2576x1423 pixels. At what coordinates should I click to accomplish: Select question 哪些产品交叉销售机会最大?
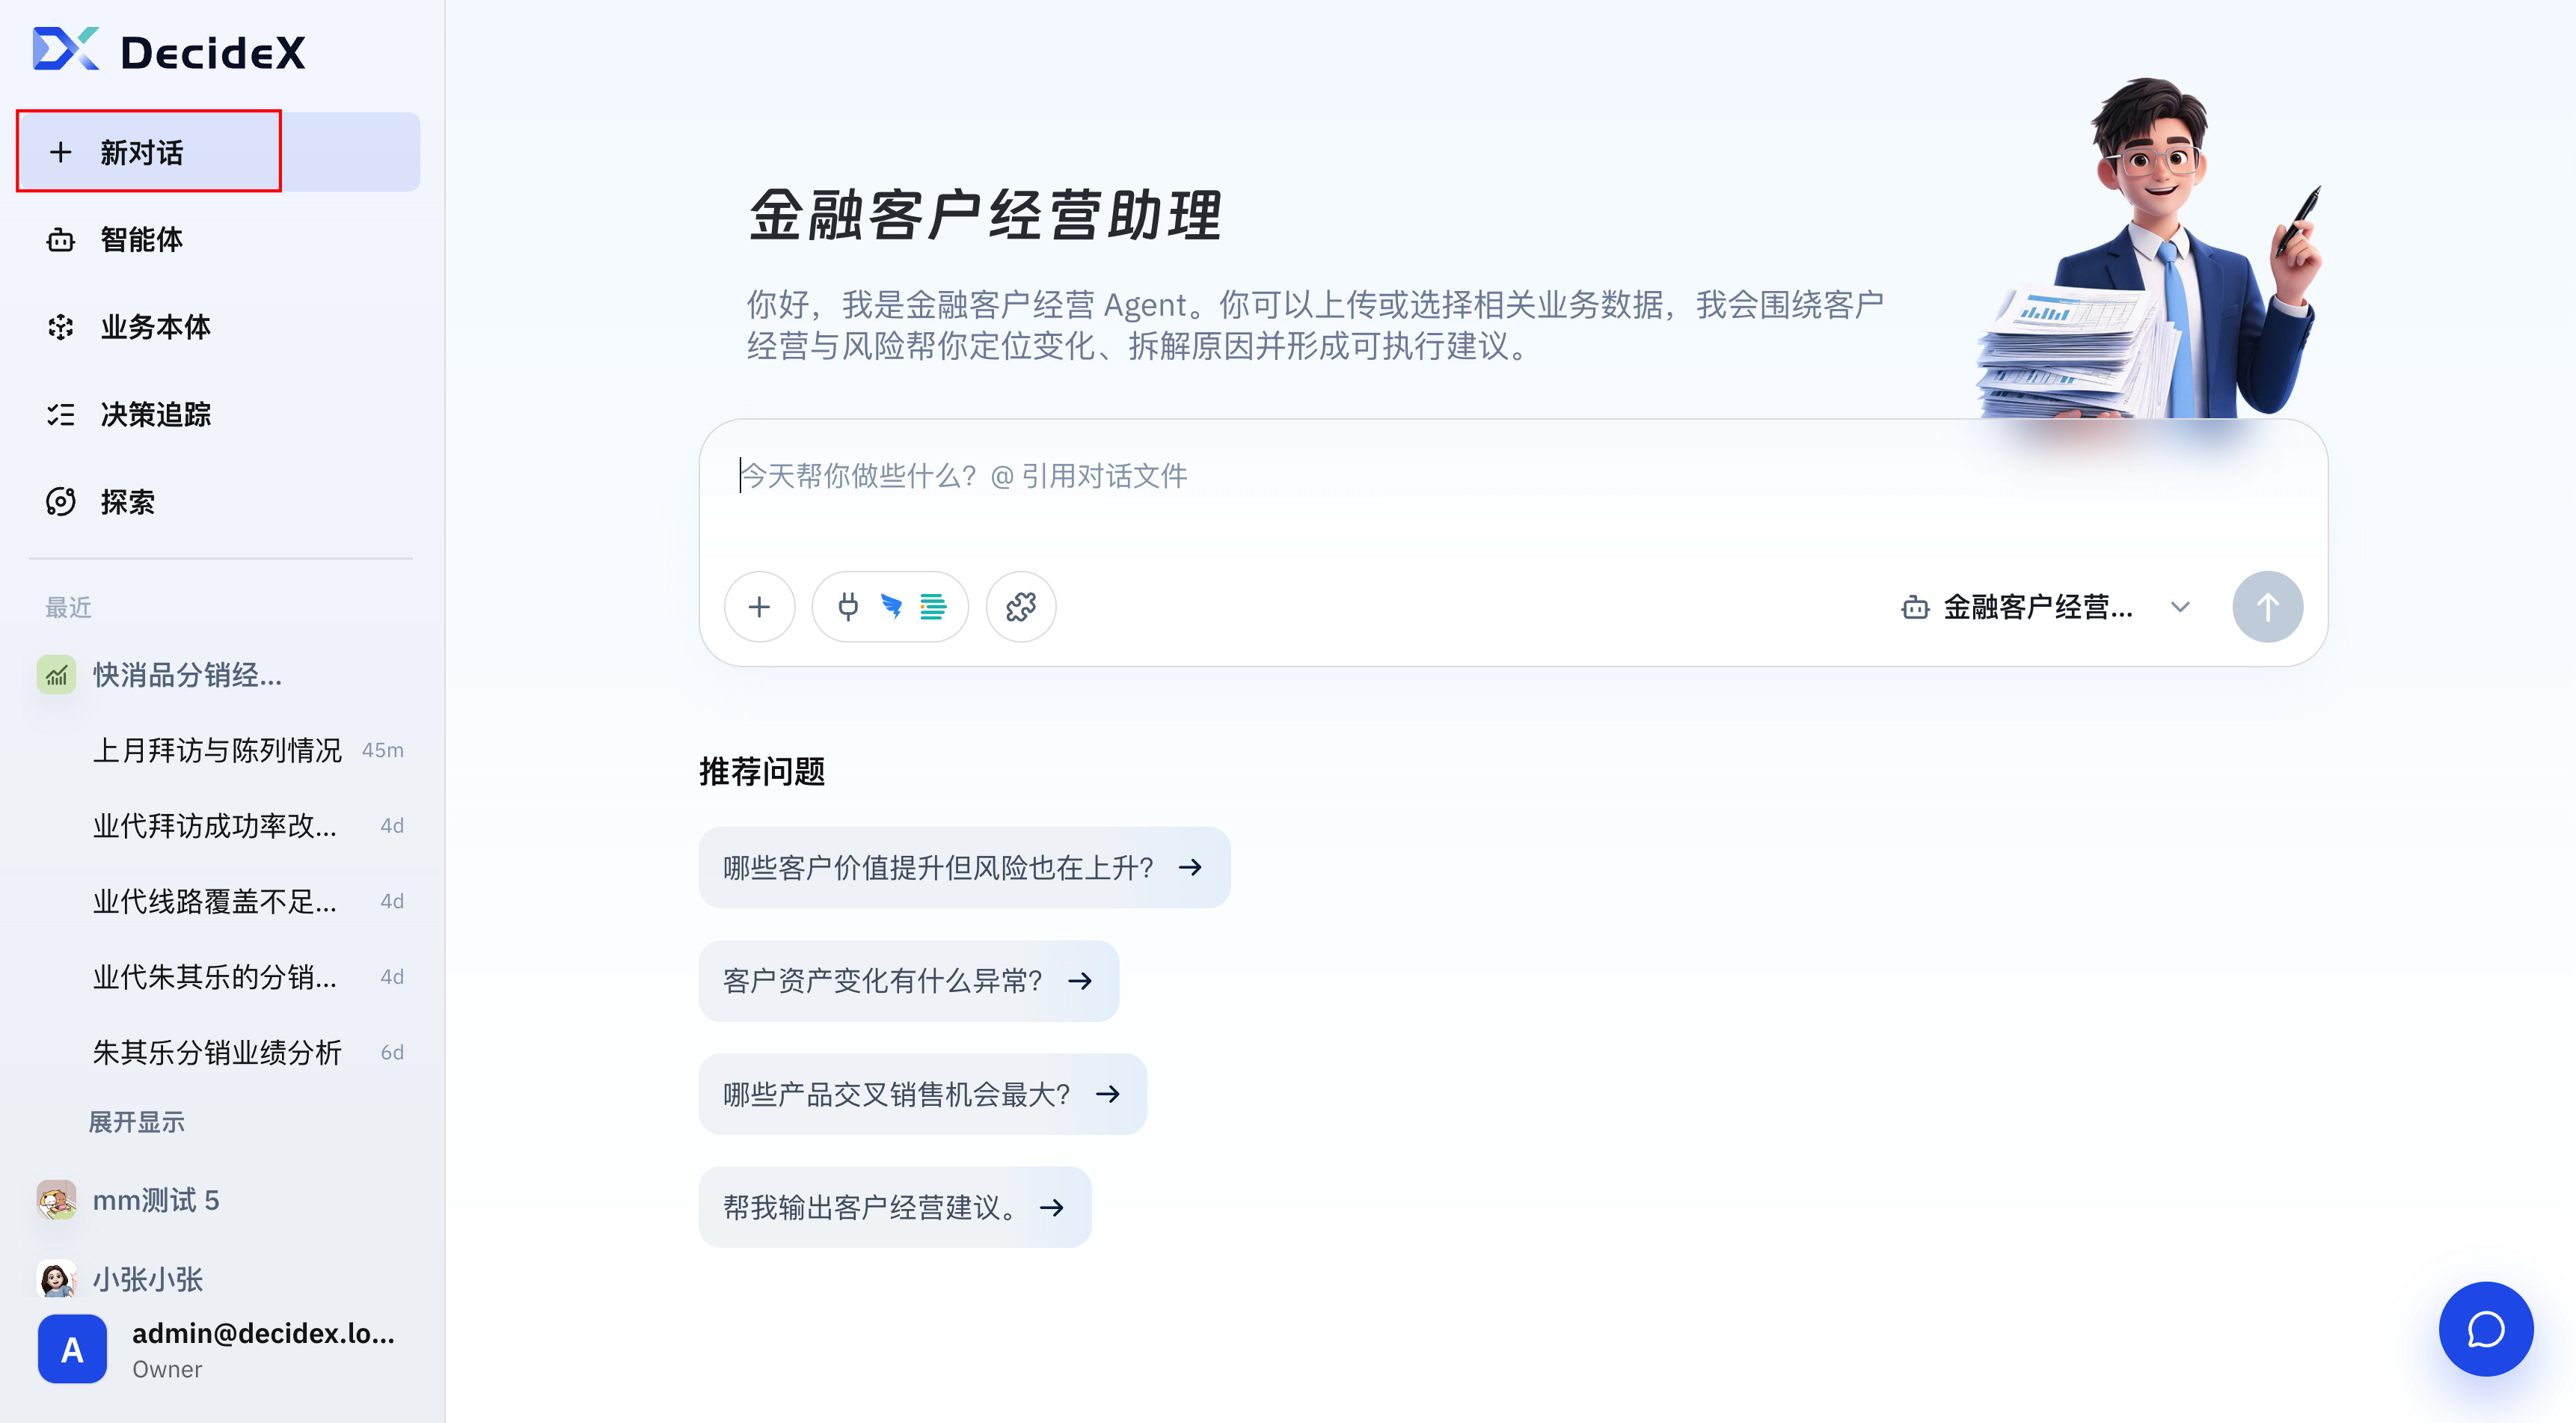coord(922,1094)
